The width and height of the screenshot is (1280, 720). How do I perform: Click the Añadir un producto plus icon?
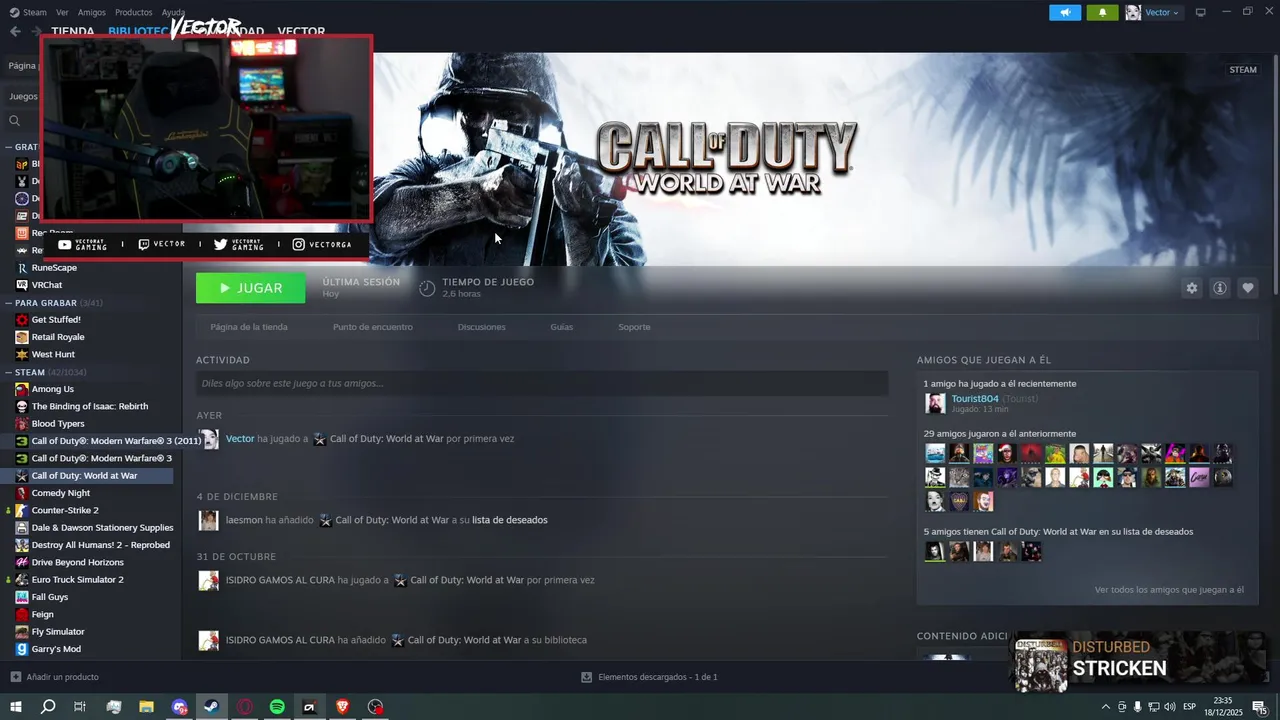pos(15,677)
